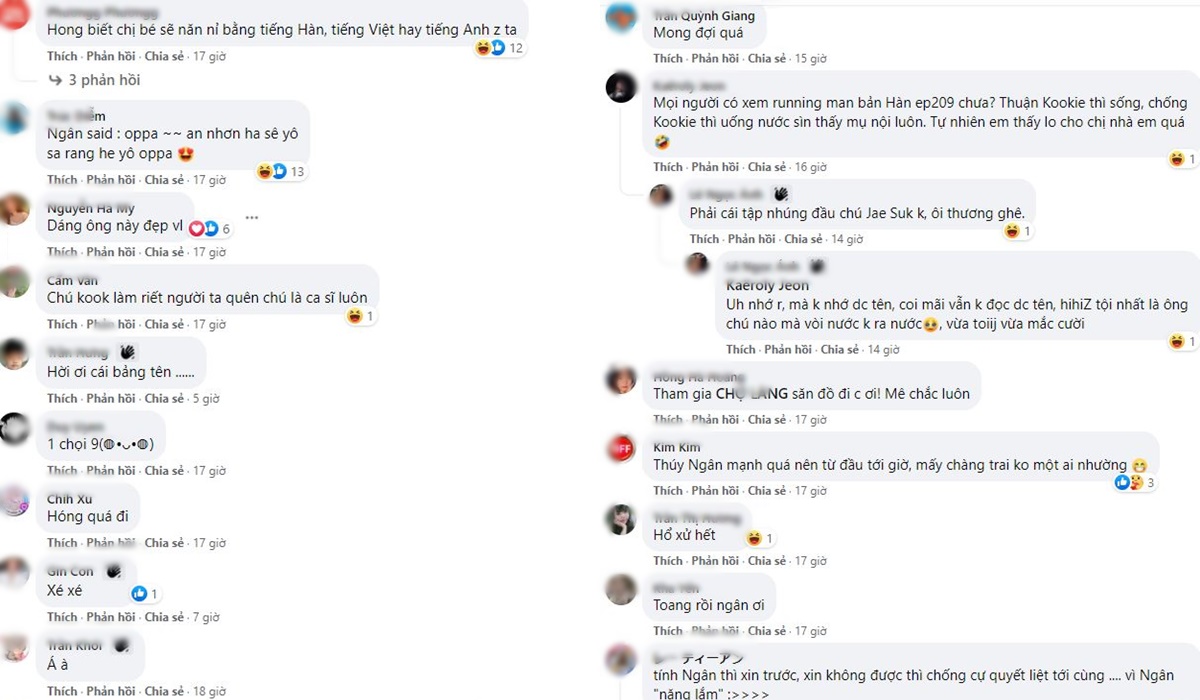Click Phản hồi under Mong đợi quá comment
Image resolution: width=1200 pixels, height=700 pixels.
tap(715, 59)
